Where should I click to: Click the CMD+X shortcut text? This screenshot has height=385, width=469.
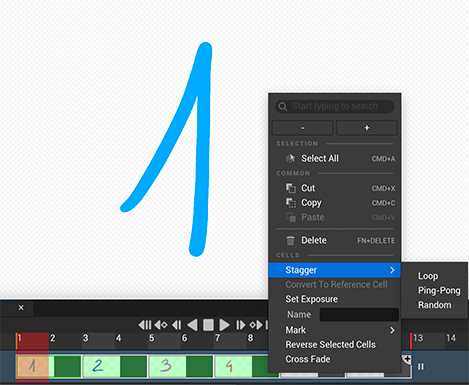pyautogui.click(x=383, y=189)
